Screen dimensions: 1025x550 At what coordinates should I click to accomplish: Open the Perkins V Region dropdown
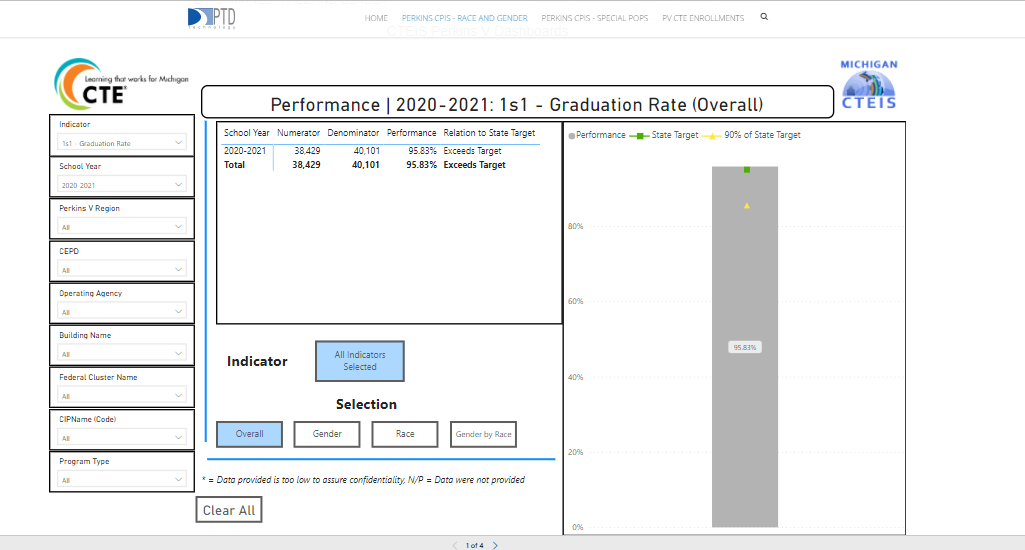[122, 227]
